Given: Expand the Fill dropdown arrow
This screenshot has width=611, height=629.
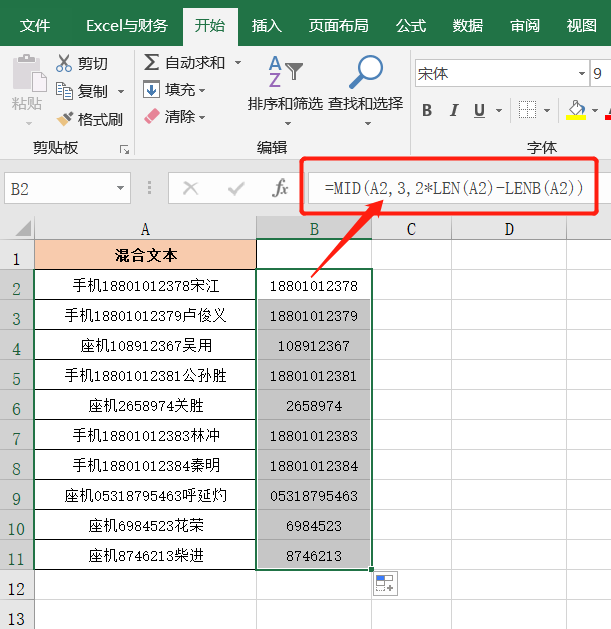Looking at the screenshot, I should click(x=202, y=90).
